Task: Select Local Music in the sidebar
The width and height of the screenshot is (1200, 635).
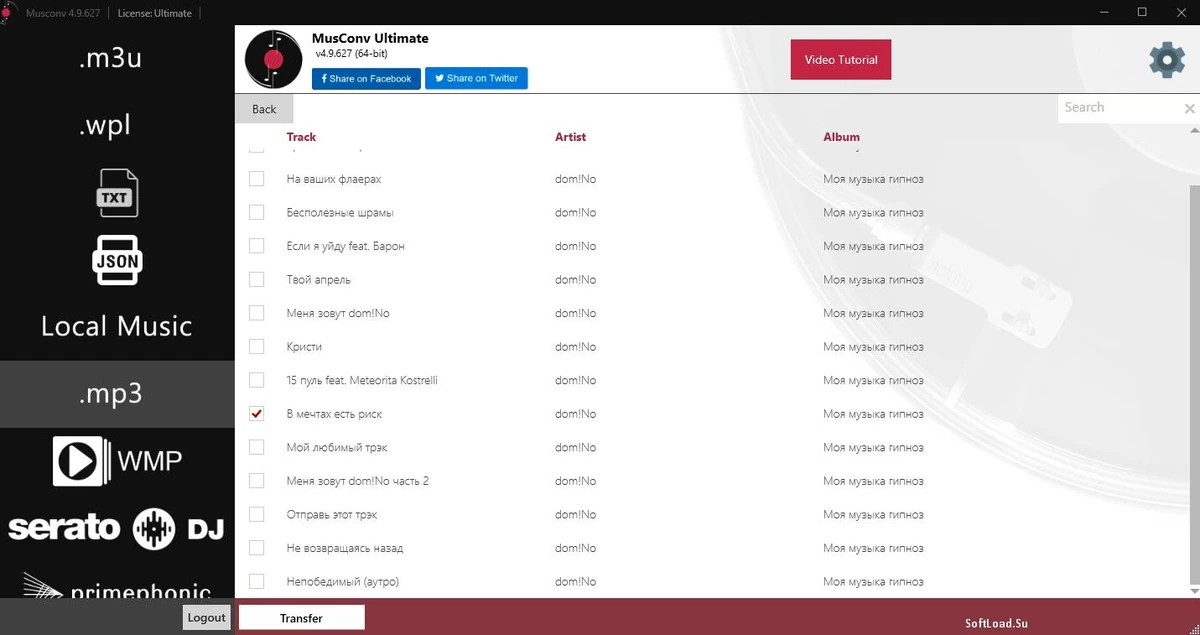Action: tap(117, 326)
